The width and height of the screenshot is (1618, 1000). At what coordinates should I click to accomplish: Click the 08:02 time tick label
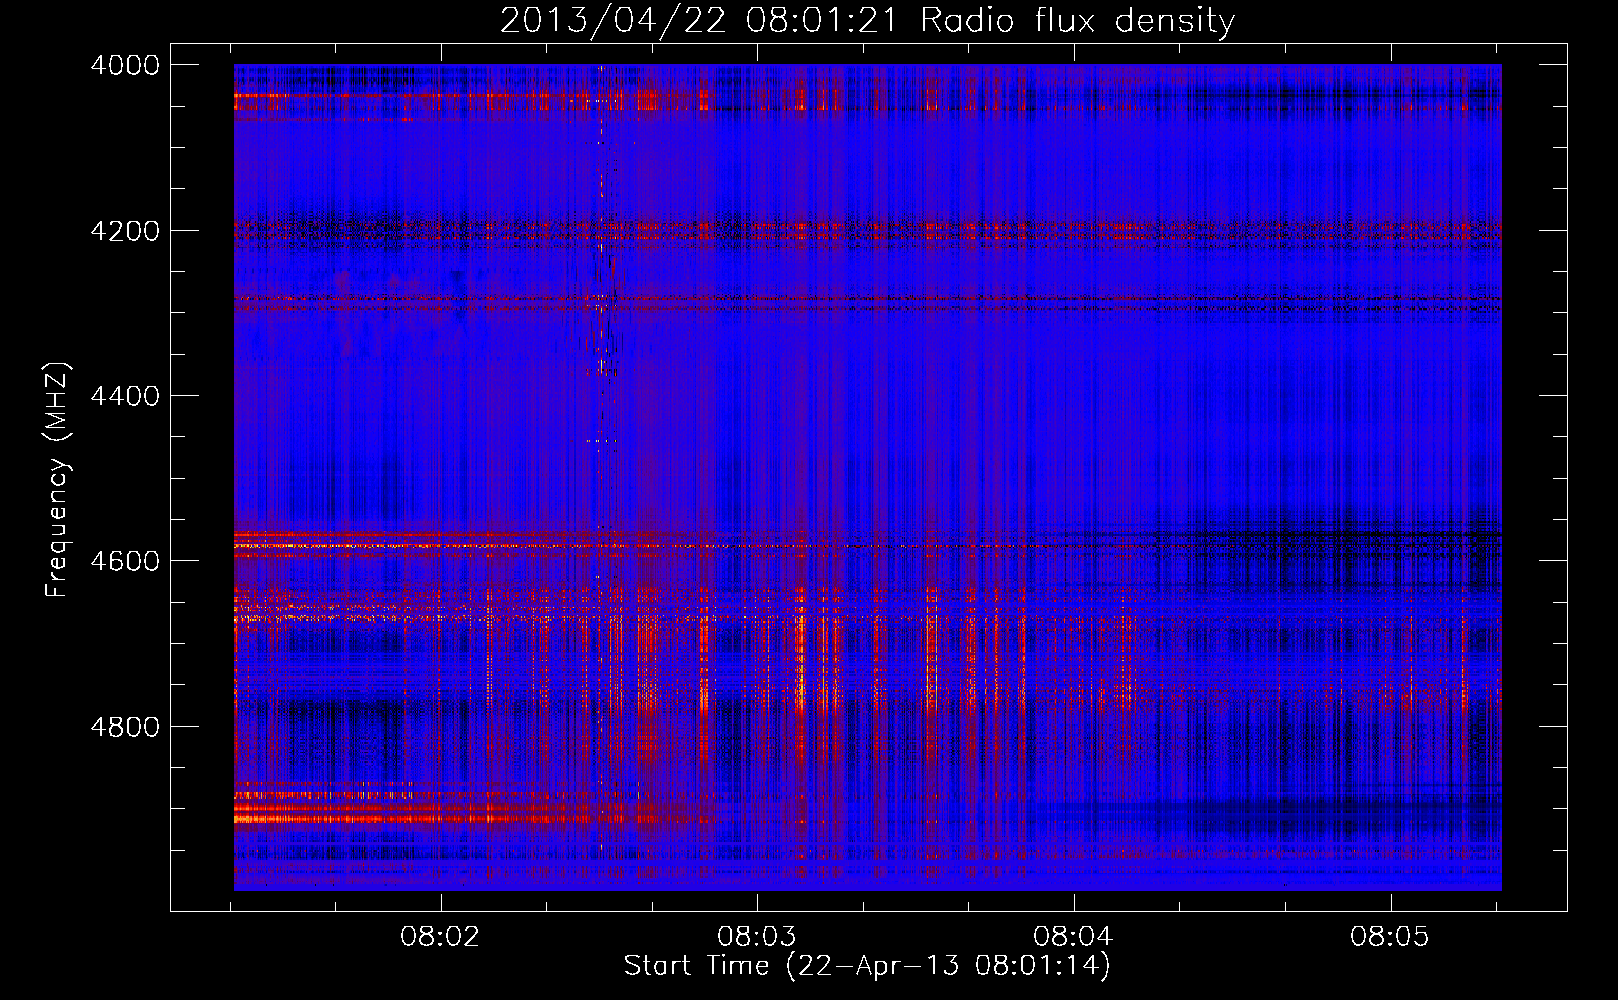440,937
